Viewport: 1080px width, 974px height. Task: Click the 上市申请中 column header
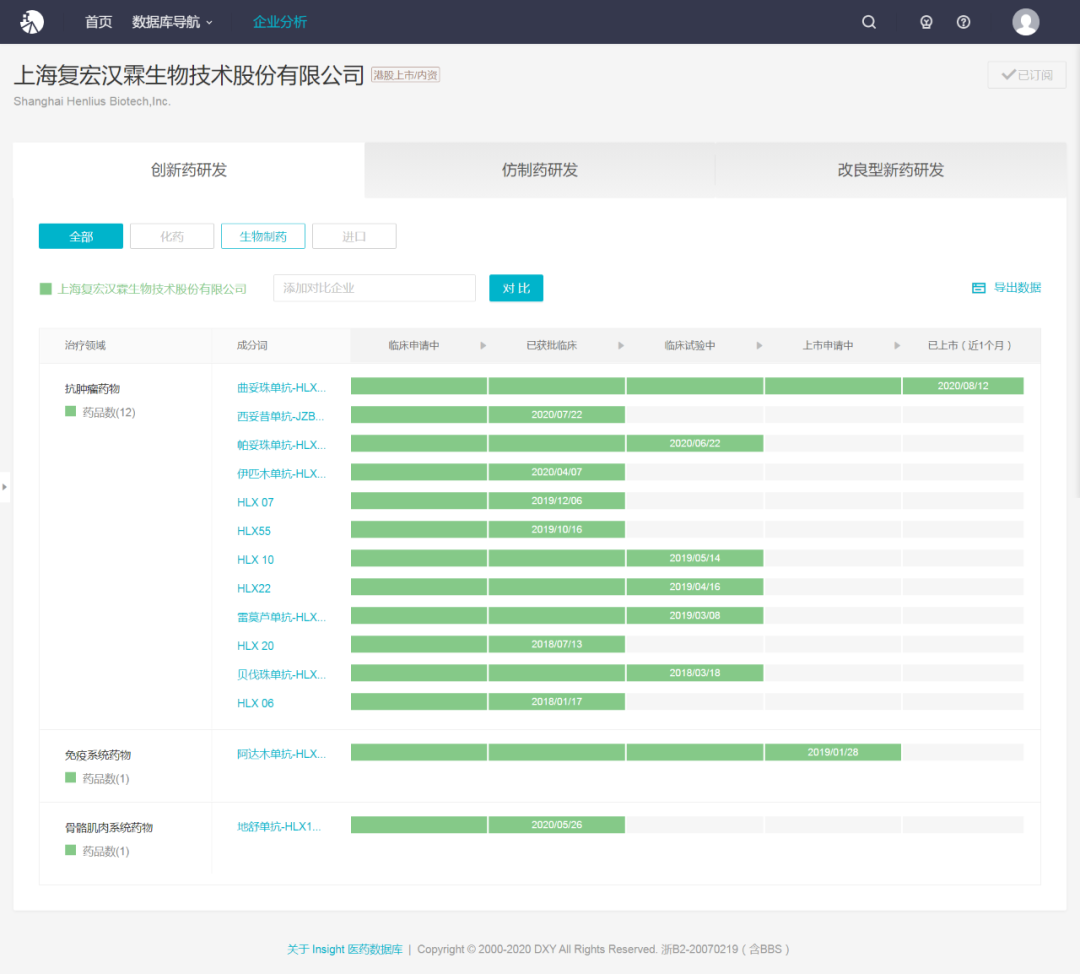[x=828, y=346]
